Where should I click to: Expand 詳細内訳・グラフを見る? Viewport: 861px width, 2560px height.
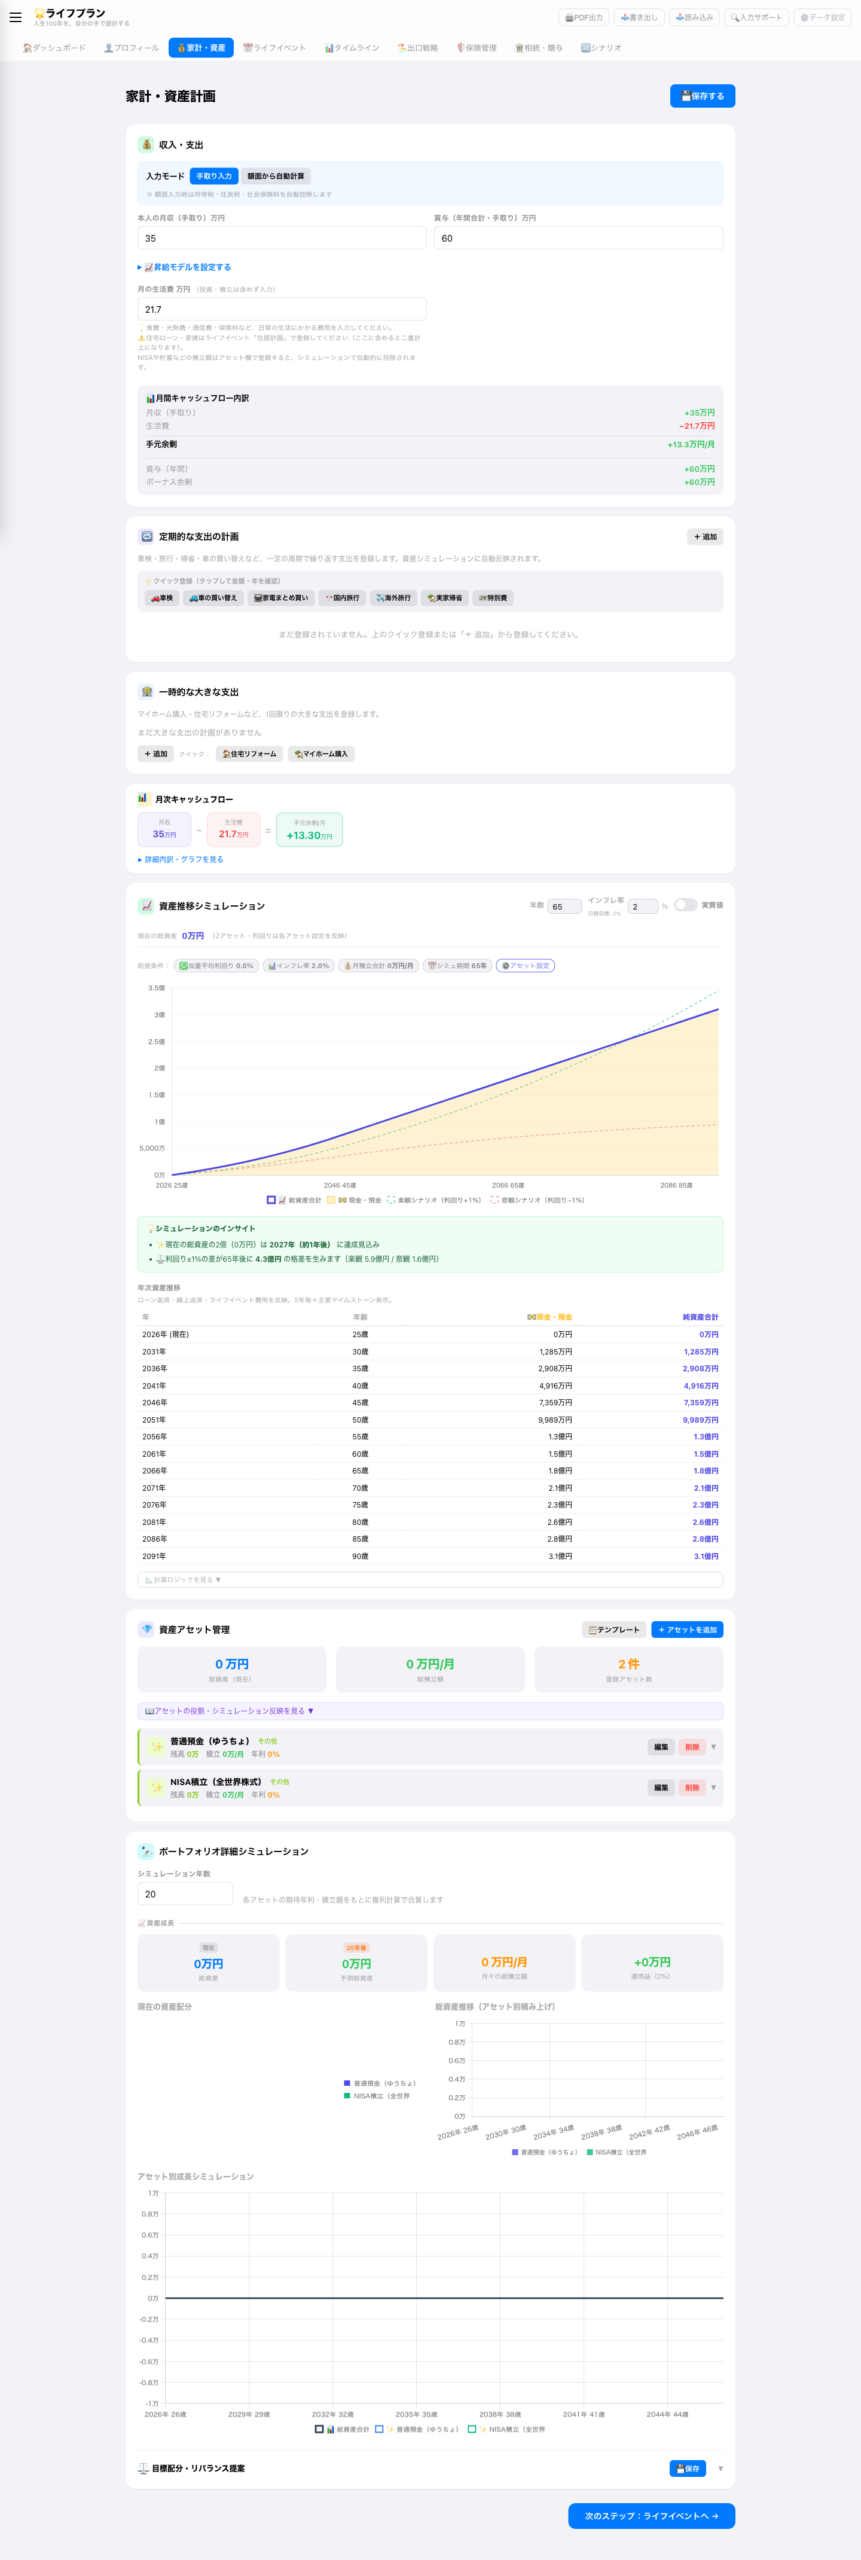(181, 859)
